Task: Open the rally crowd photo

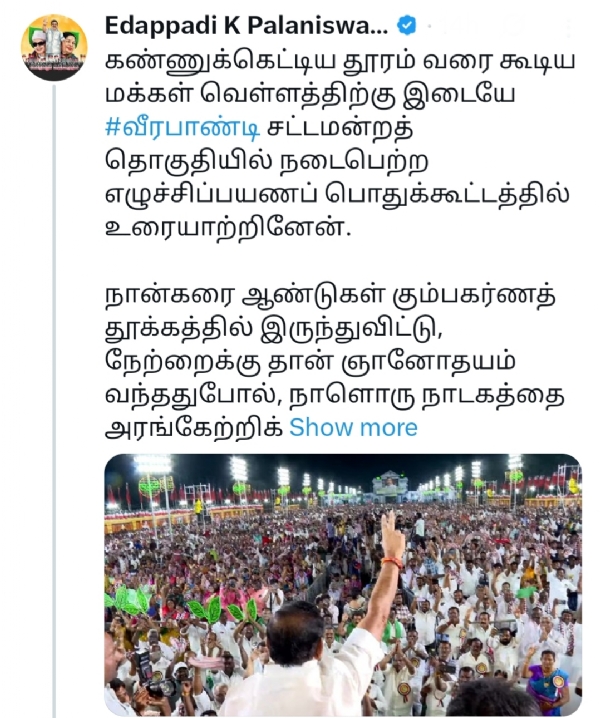Action: pos(343,585)
